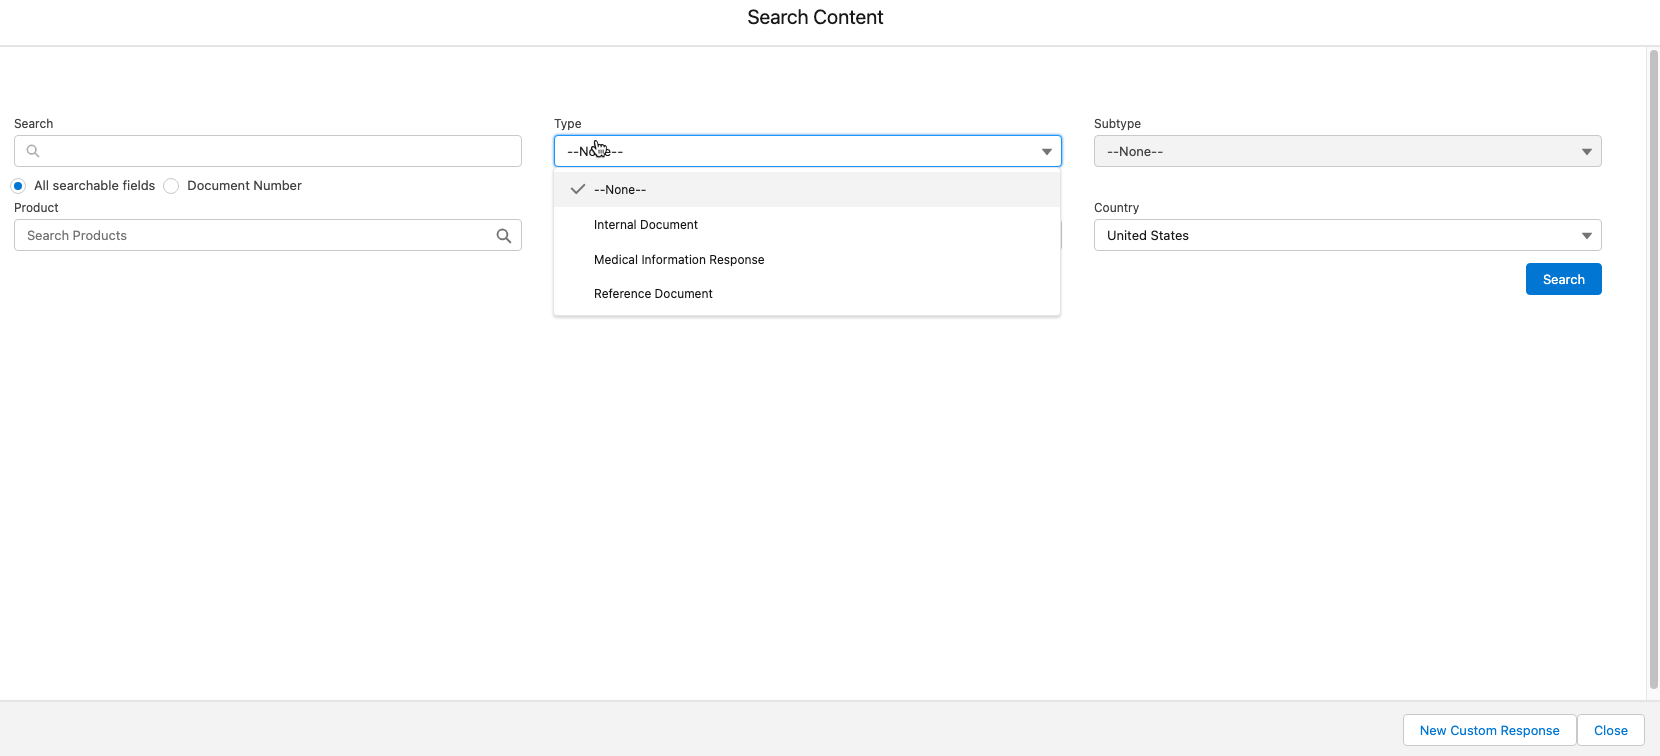The height and width of the screenshot is (756, 1660).
Task: Click into the Search Products field
Action: pyautogui.click(x=255, y=236)
